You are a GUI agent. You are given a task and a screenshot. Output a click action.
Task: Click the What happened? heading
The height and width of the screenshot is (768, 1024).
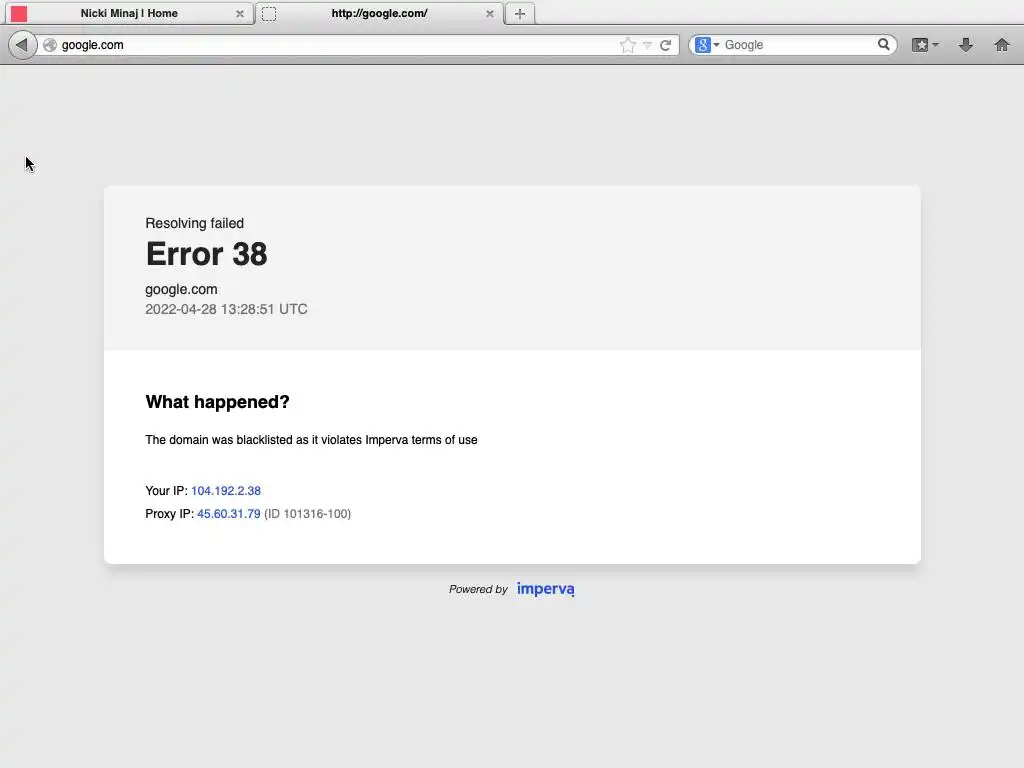[217, 402]
